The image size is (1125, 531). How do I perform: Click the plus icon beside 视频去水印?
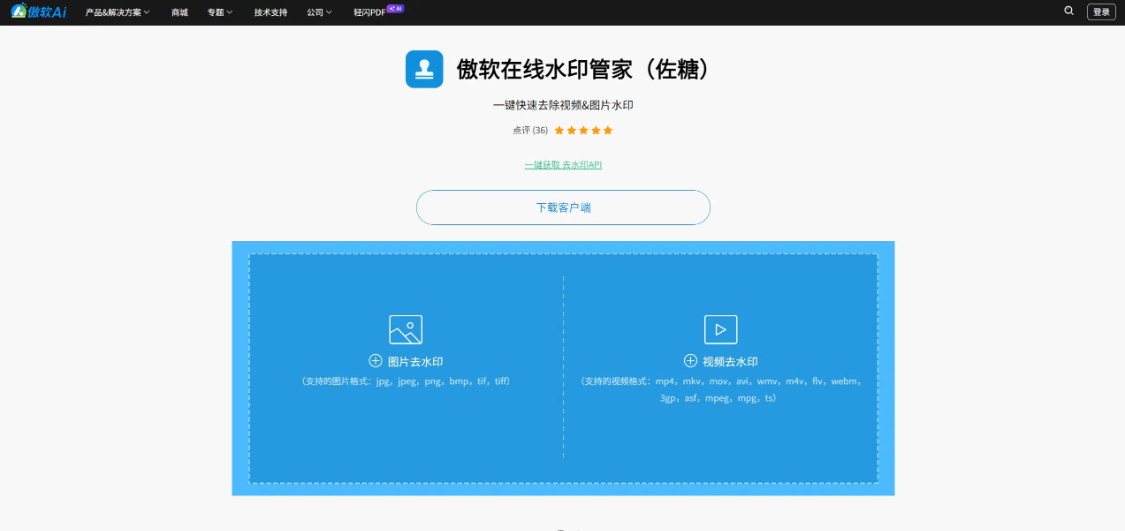click(690, 361)
